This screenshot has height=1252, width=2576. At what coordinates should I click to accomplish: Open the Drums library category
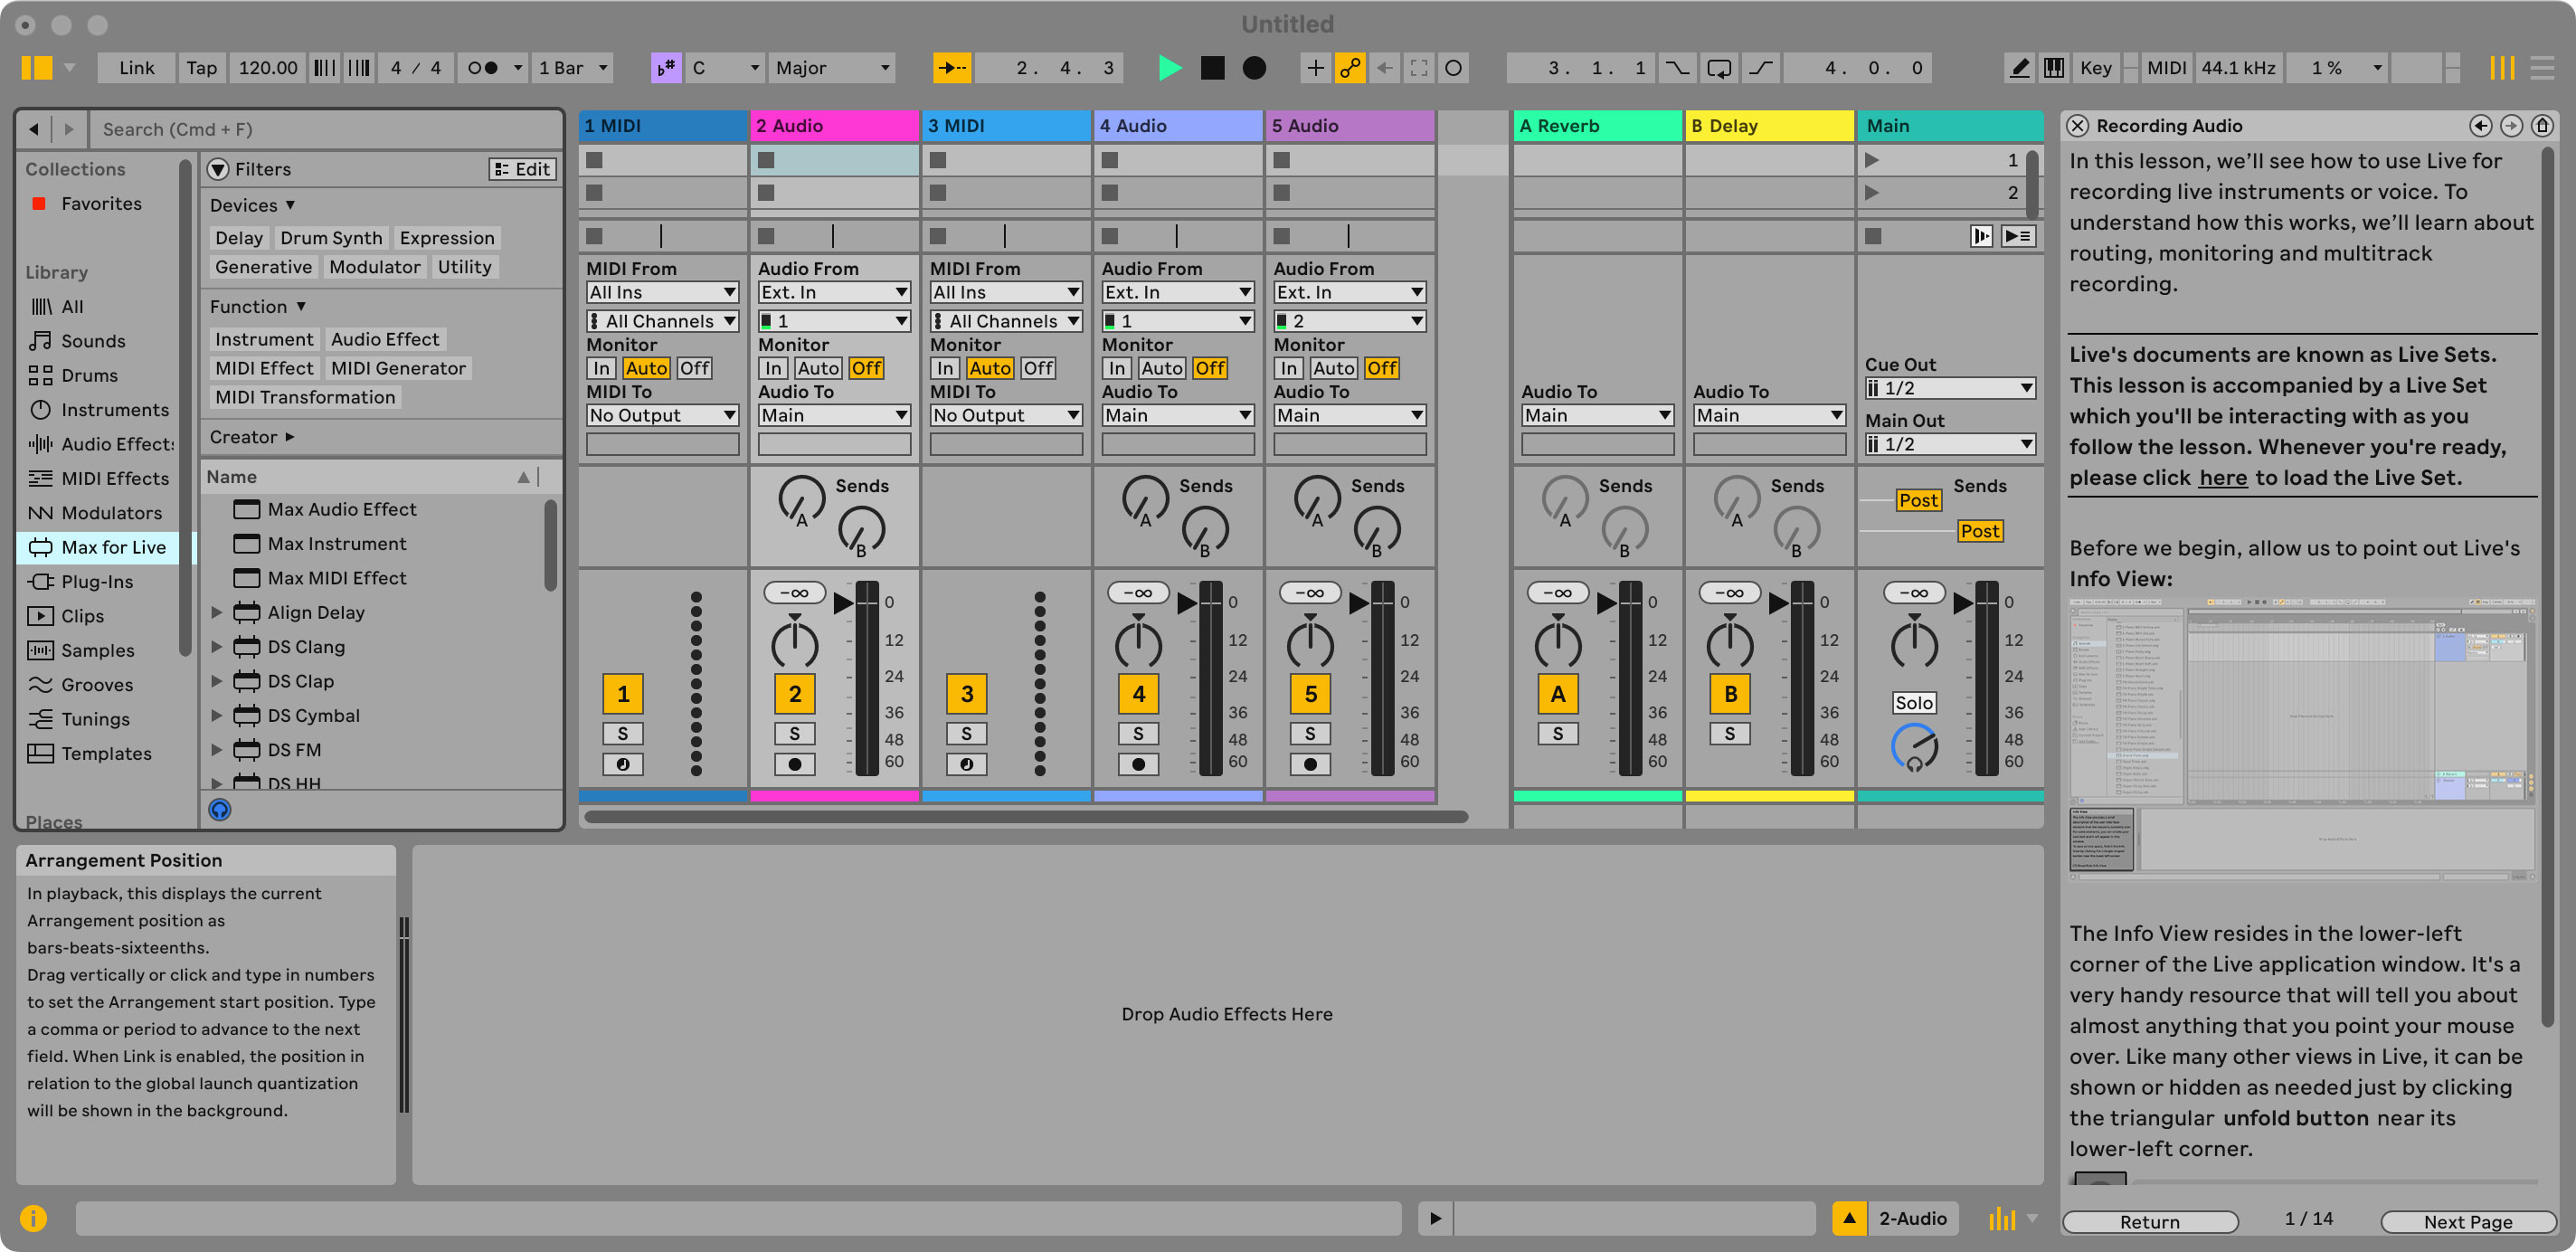(x=89, y=375)
